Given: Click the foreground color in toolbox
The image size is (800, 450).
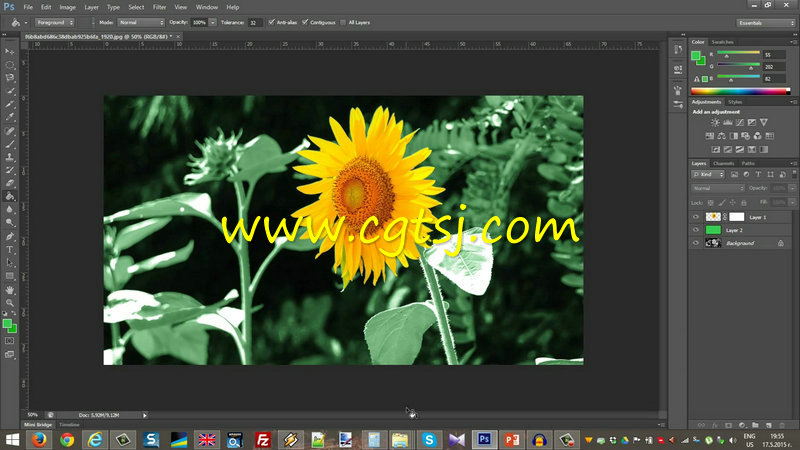Looking at the screenshot, I should 7,324.
